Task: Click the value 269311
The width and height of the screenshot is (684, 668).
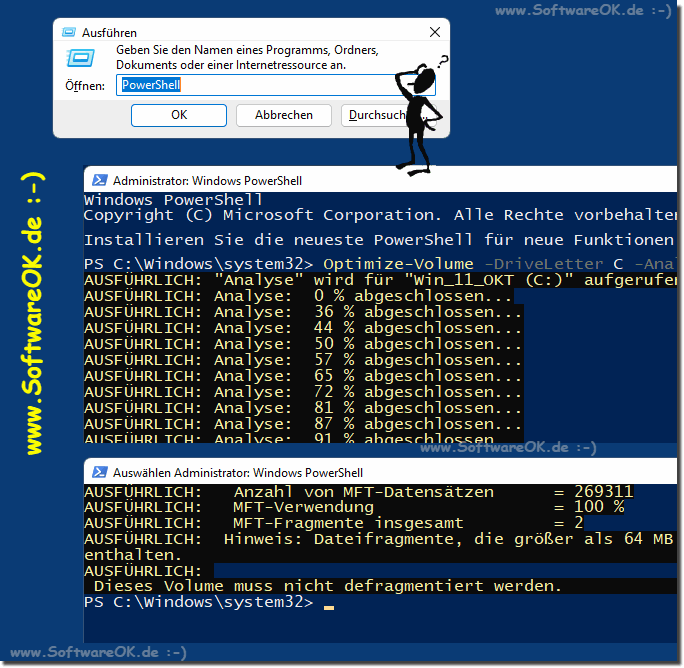Action: tap(604, 492)
